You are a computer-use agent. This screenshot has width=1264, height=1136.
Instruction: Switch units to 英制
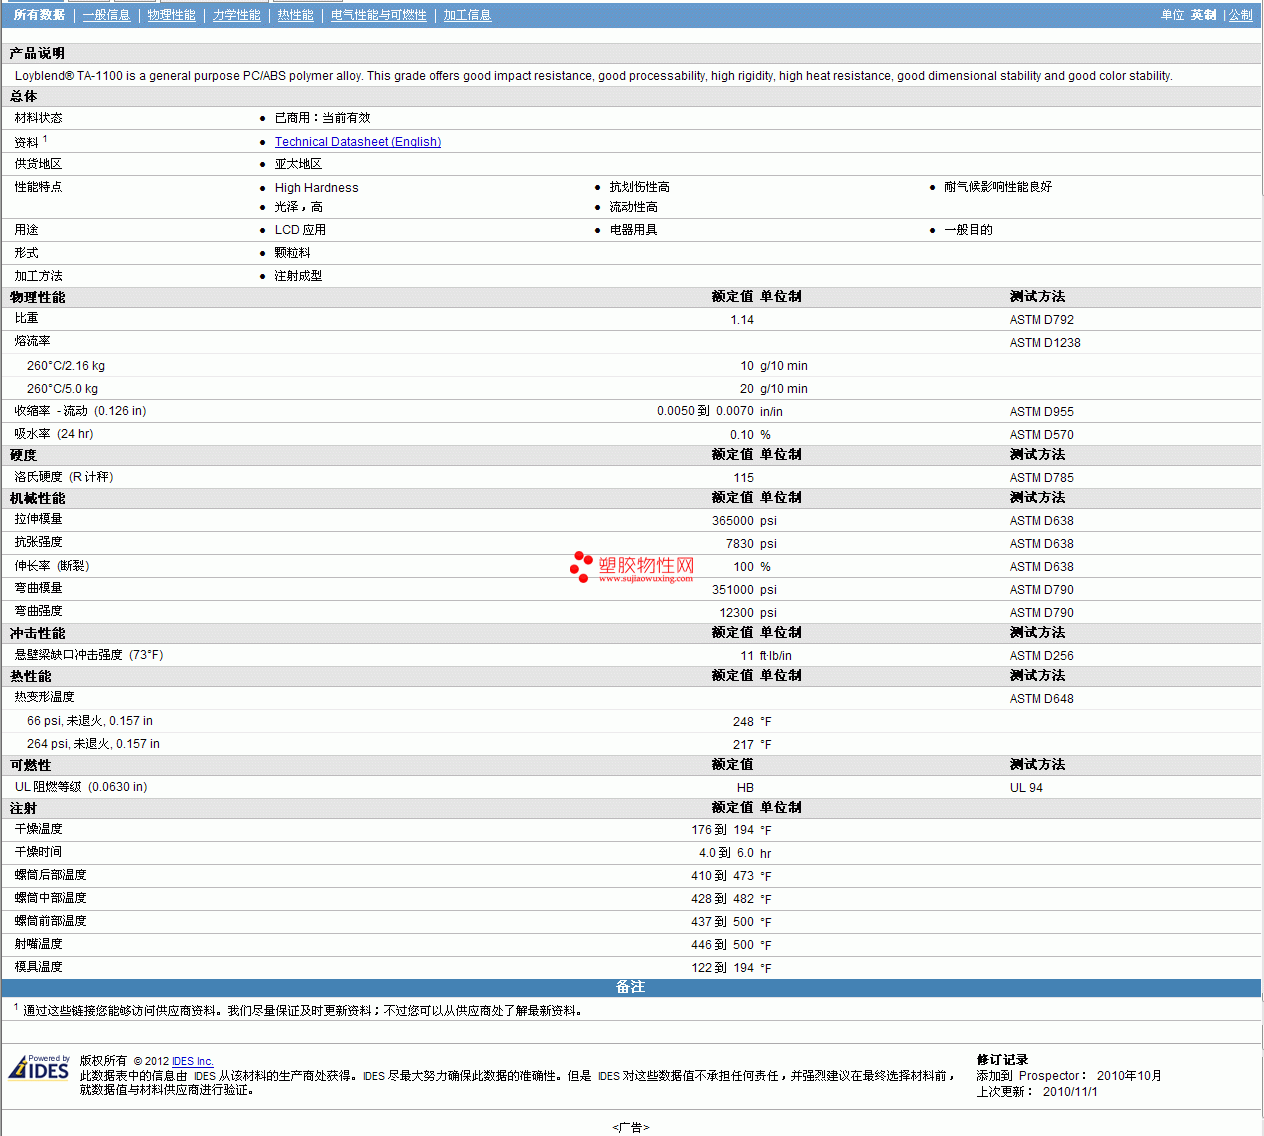pos(1203,15)
